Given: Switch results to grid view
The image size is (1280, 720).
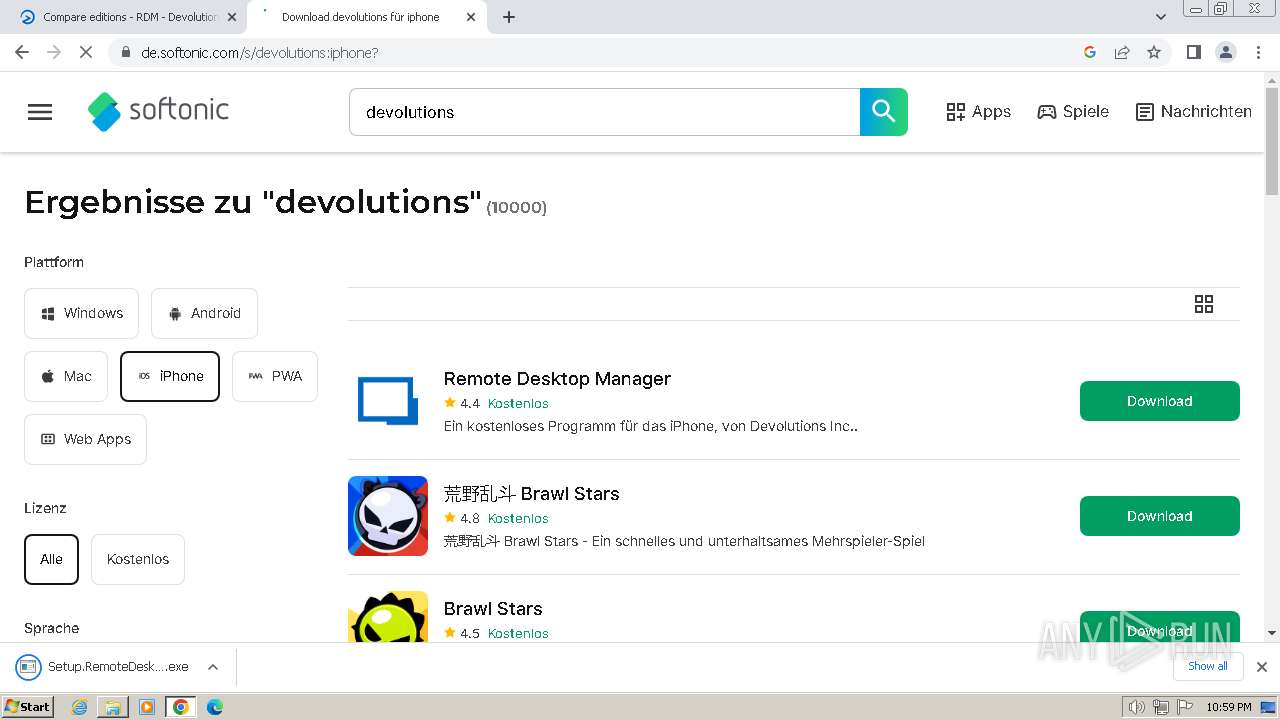Looking at the screenshot, I should click(1204, 304).
